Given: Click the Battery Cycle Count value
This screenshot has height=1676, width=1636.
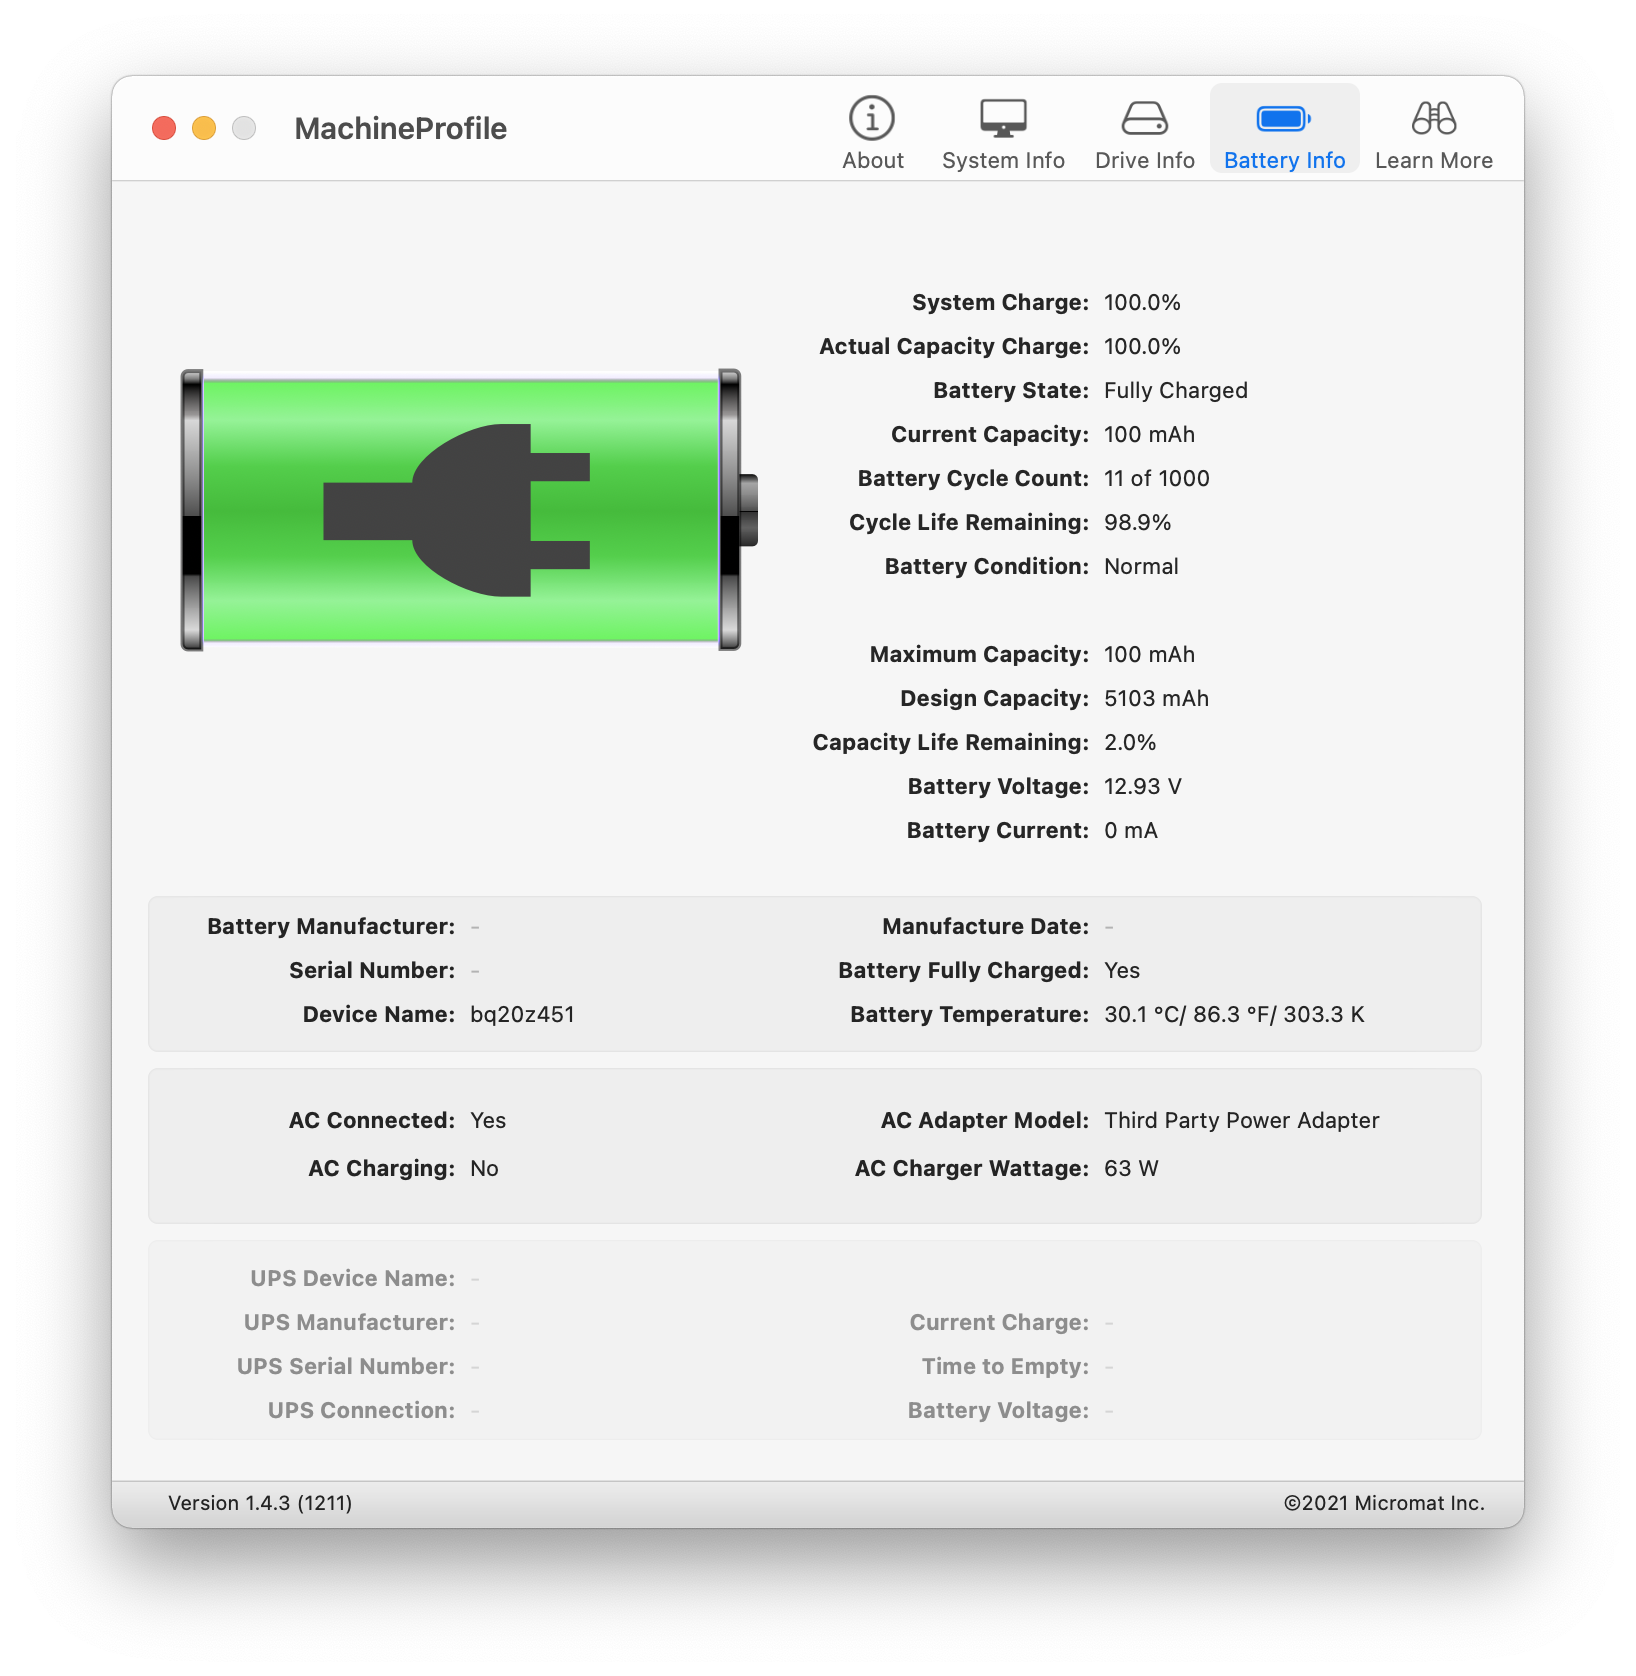Looking at the screenshot, I should click(x=1156, y=479).
